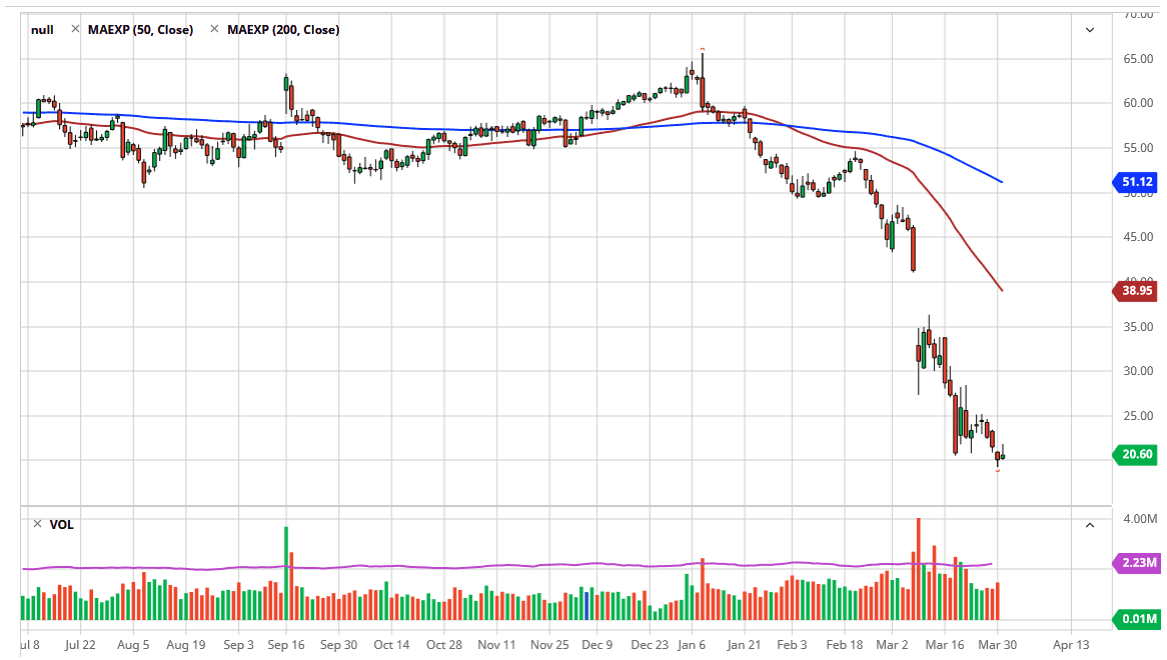The height and width of the screenshot is (660, 1167).
Task: Click the blue 51.12 price tag
Action: pos(1134,182)
